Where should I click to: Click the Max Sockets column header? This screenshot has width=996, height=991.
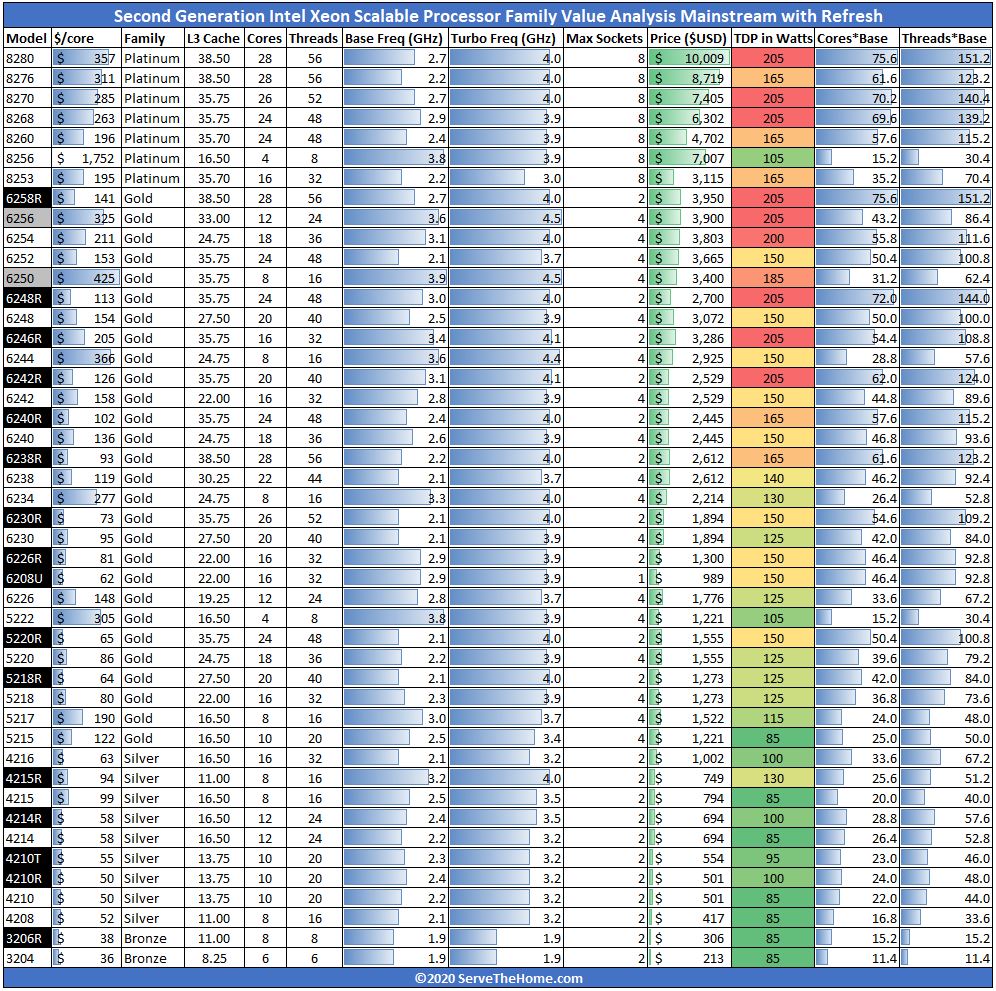[605, 38]
